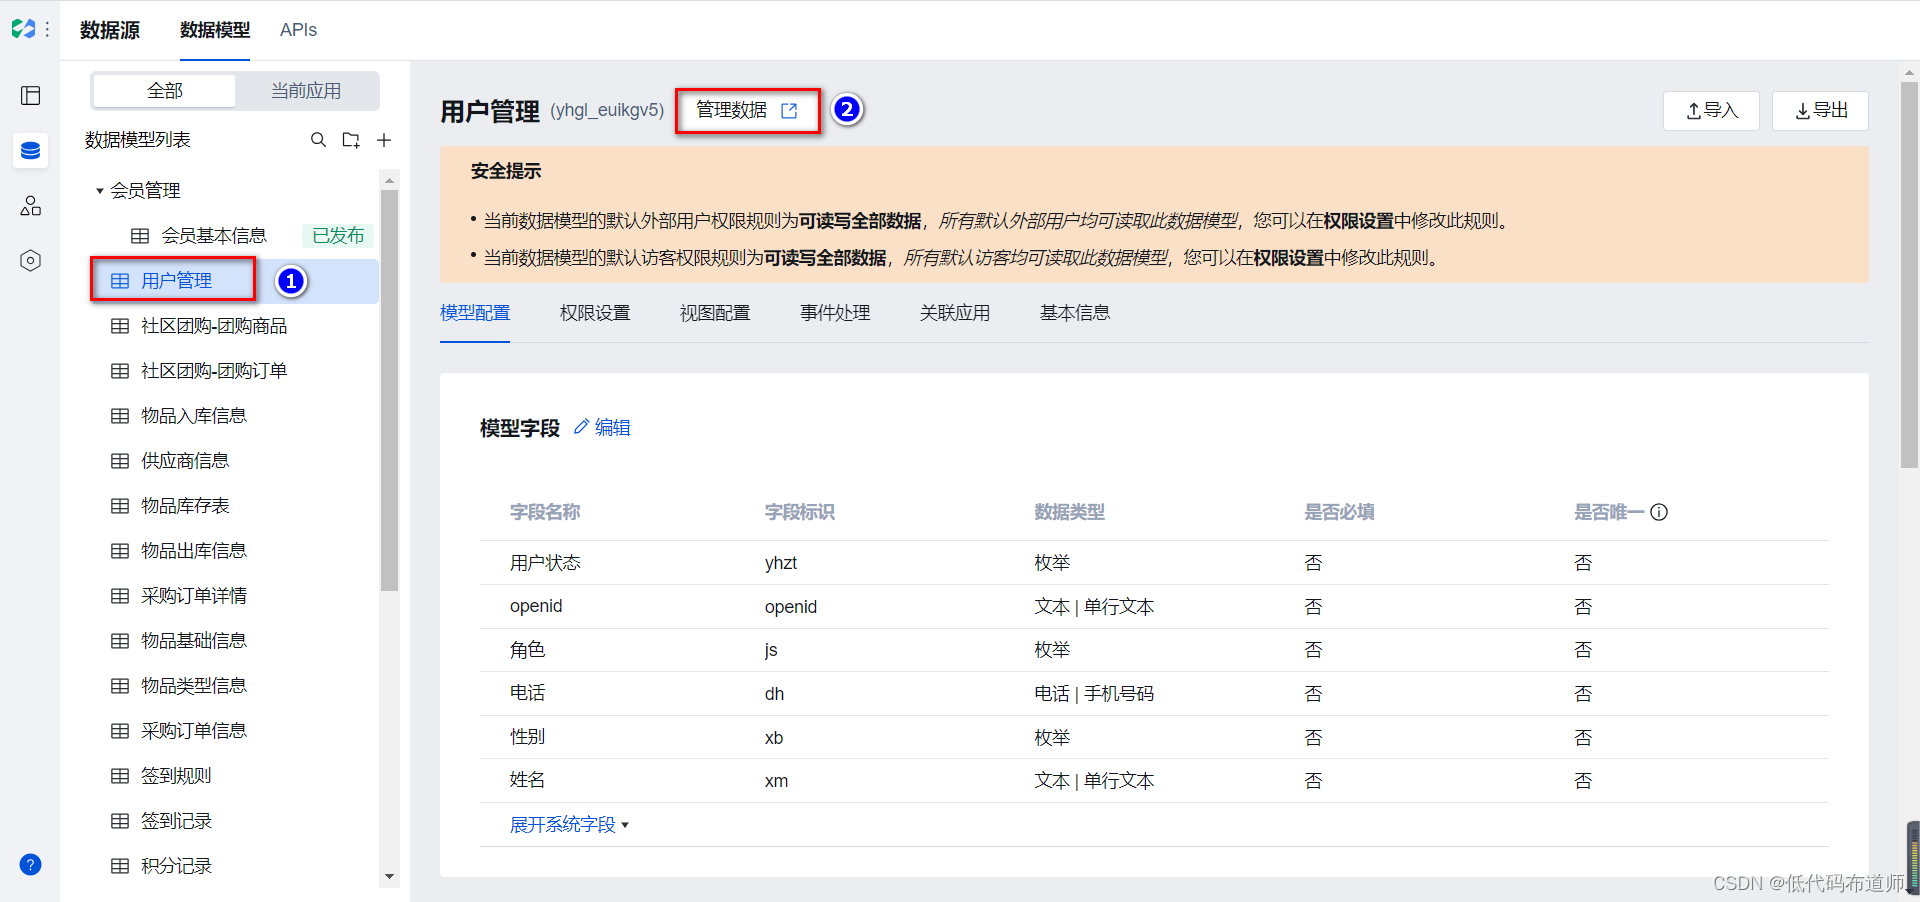Click the 编辑 link for model fields
The width and height of the screenshot is (1920, 902).
click(x=612, y=427)
